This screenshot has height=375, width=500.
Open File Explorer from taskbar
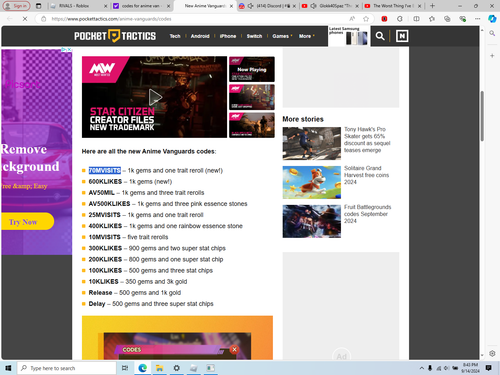[x=159, y=368]
